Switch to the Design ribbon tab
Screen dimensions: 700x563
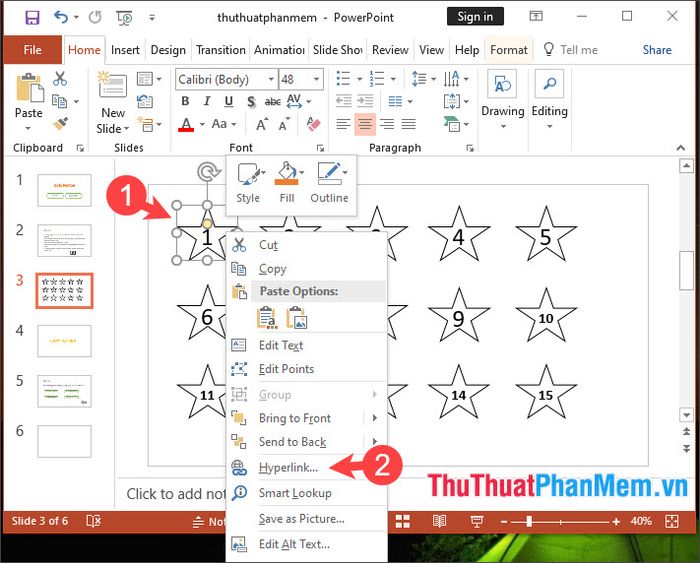click(168, 50)
